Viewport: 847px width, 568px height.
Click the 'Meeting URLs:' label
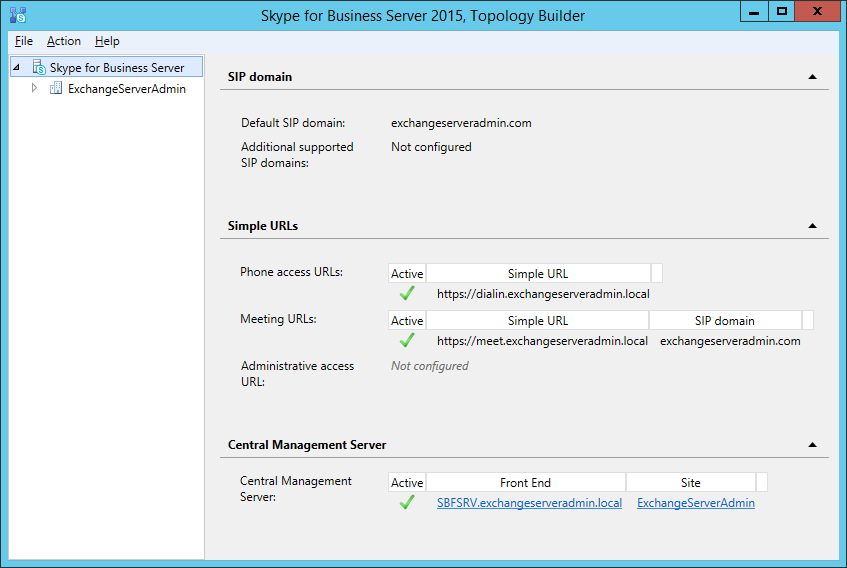pyautogui.click(x=278, y=319)
